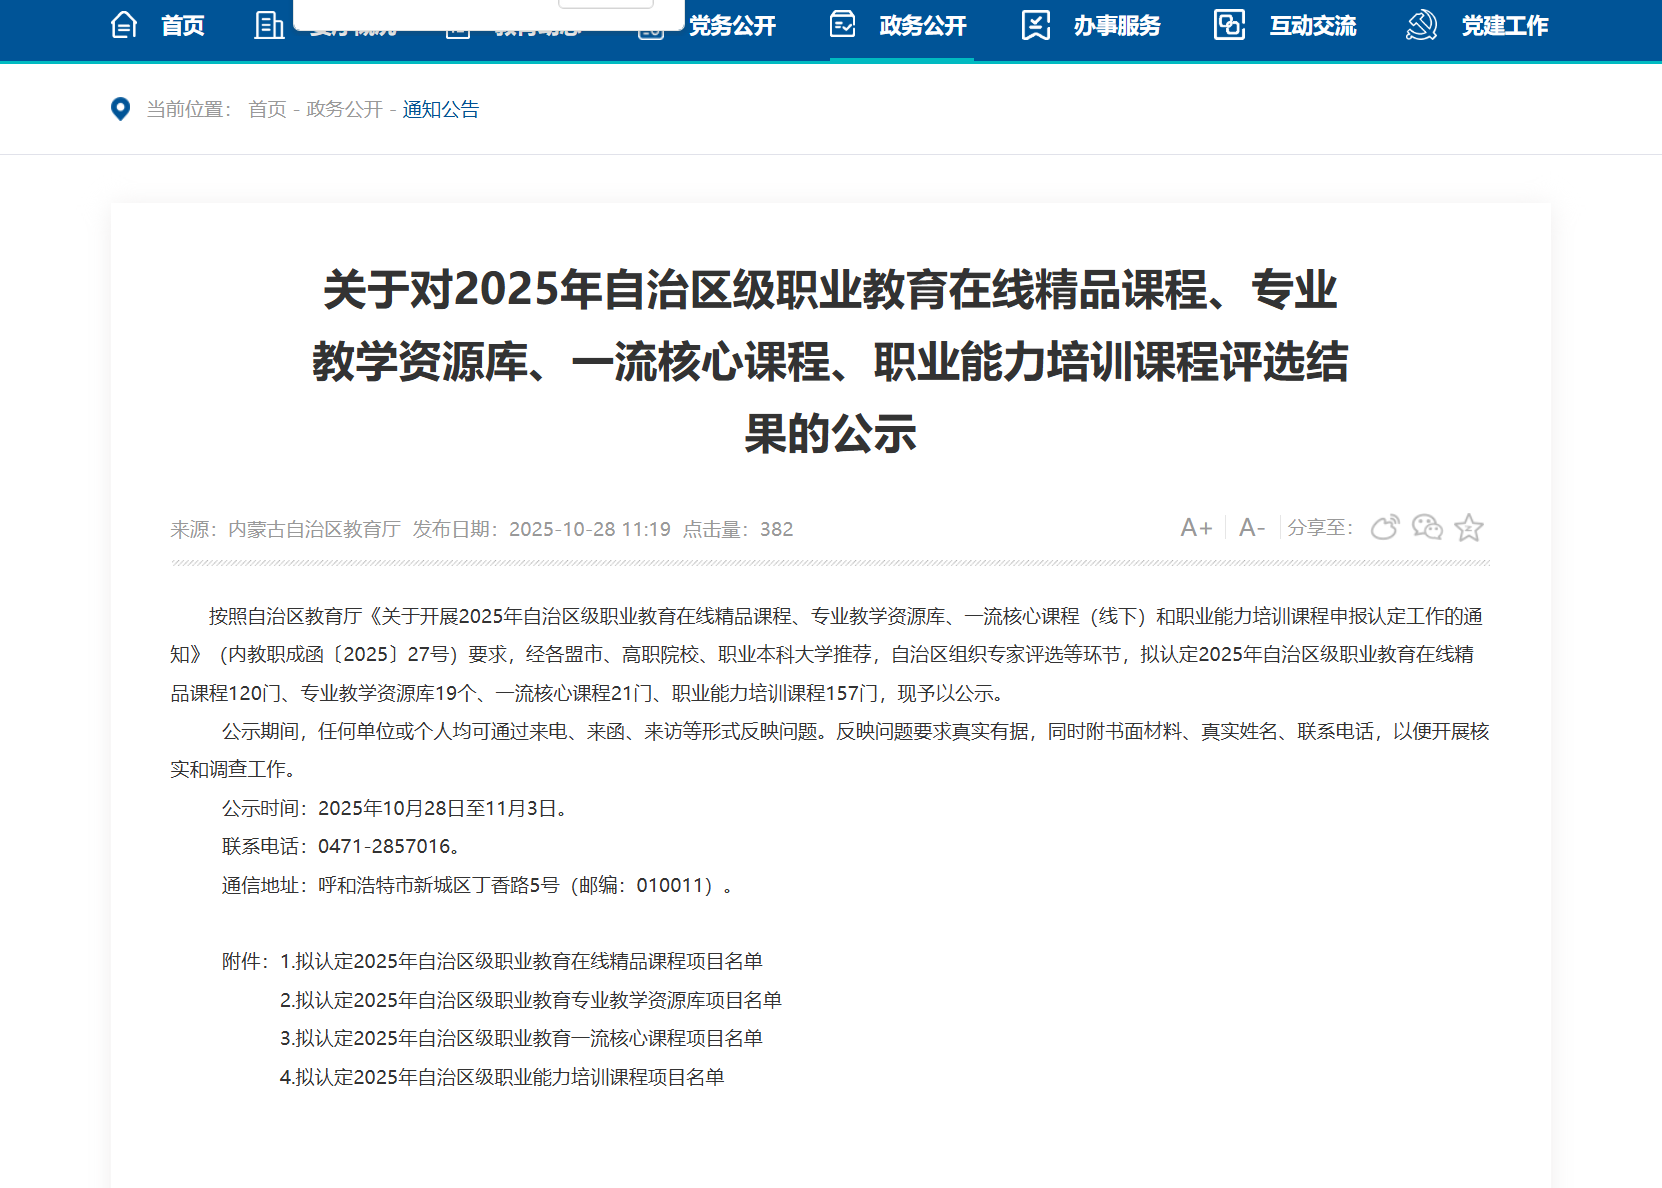Open the 通知公告 breadcrumb link

click(440, 109)
